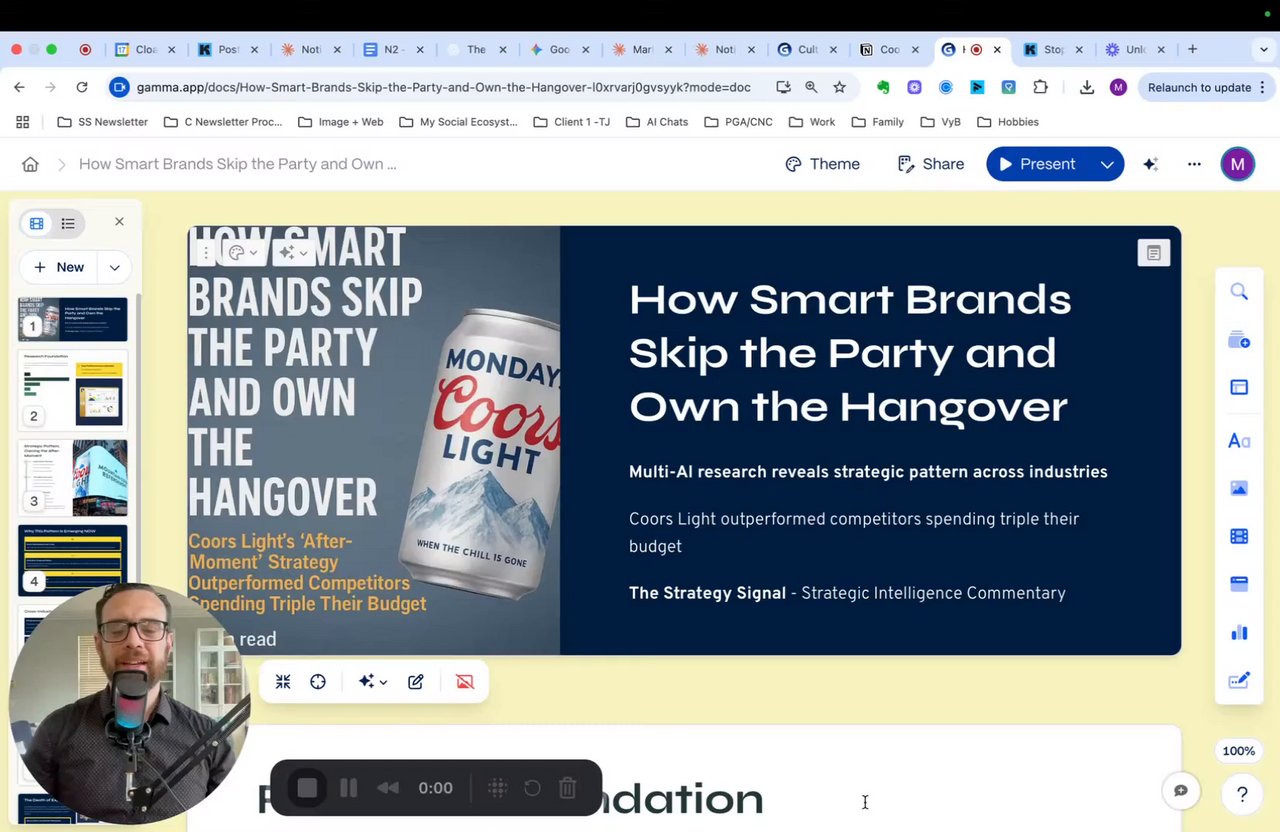Rewind the recording overlay
This screenshot has width=1280, height=832.
388,788
